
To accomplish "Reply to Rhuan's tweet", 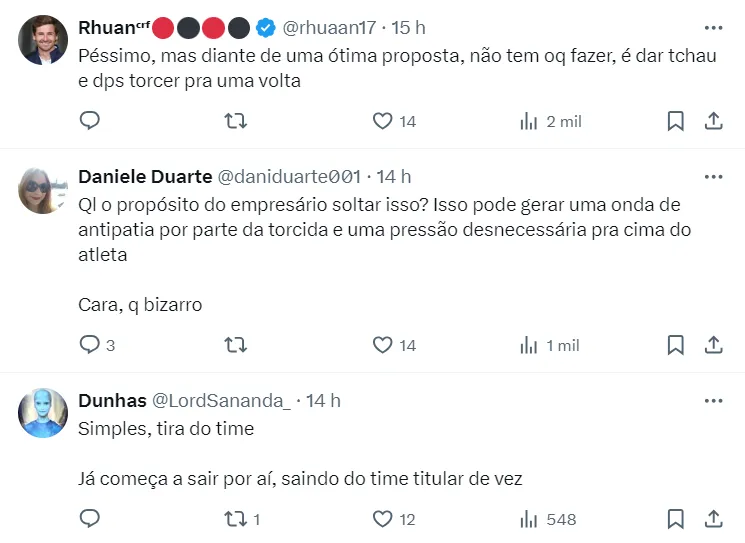I will point(90,121).
